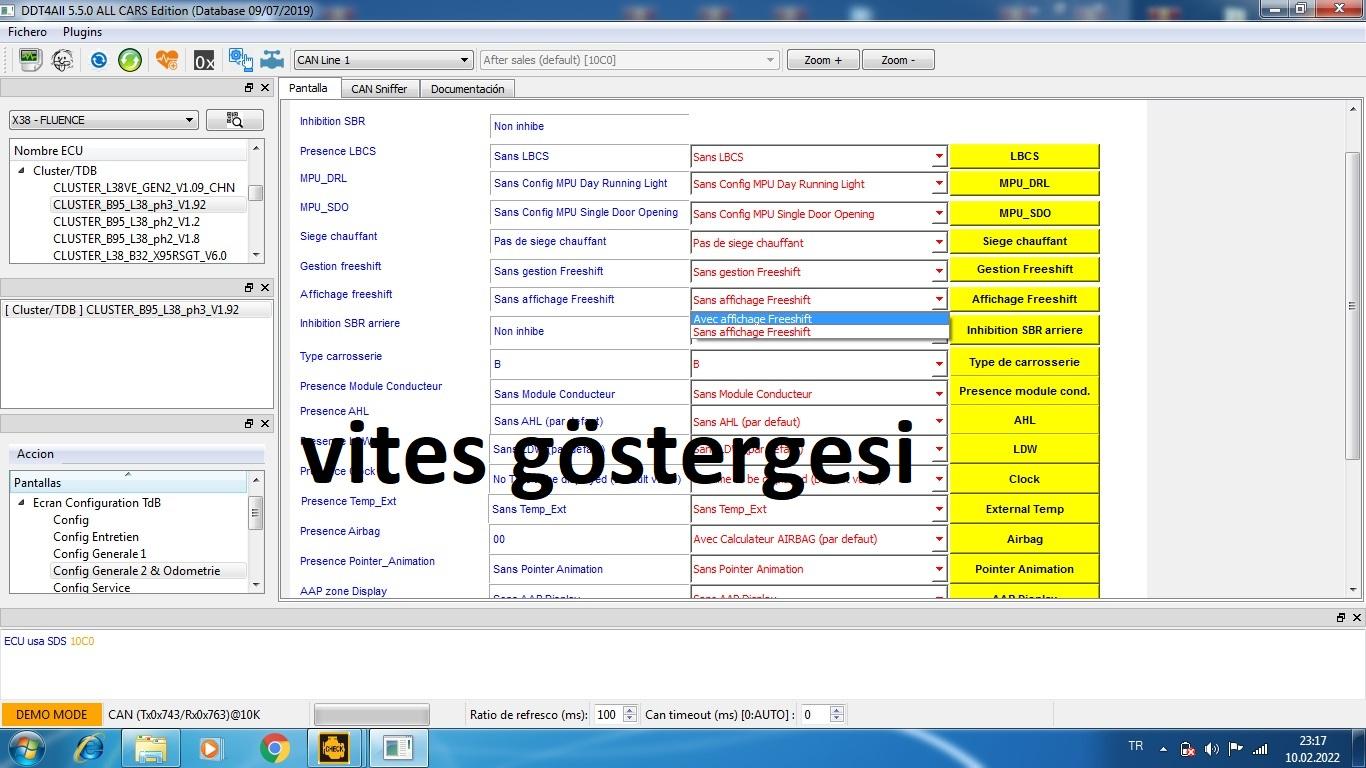Collapse the Cluster/TDB tree node

pyautogui.click(x=21, y=171)
